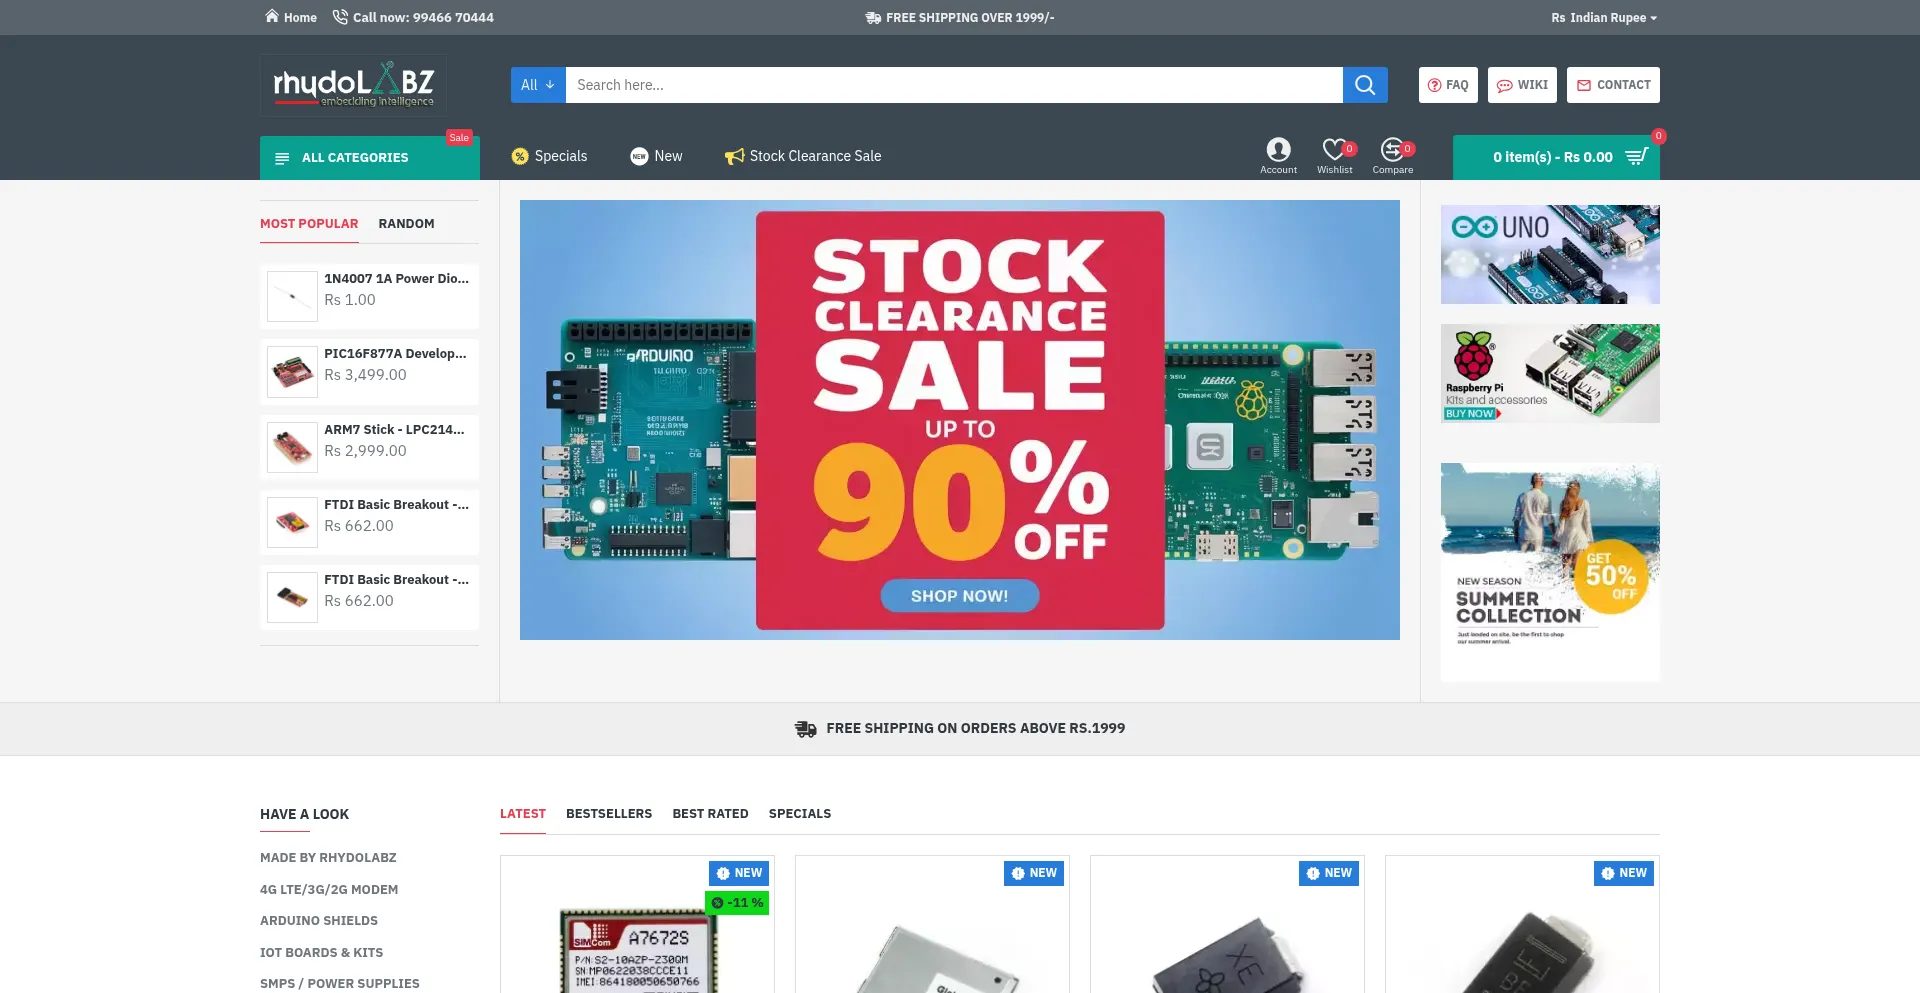This screenshot has height=993, width=1920.
Task: Open the All search category dropdown
Action: (x=538, y=85)
